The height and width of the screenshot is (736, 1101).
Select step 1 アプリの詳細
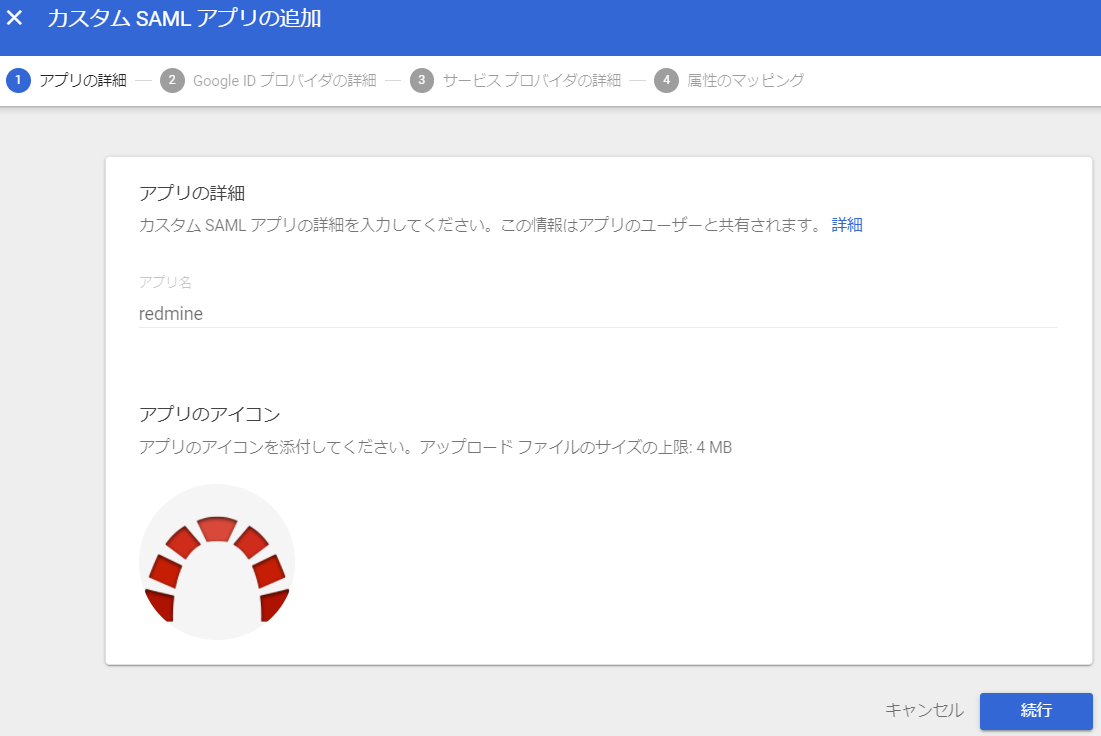click(x=67, y=80)
